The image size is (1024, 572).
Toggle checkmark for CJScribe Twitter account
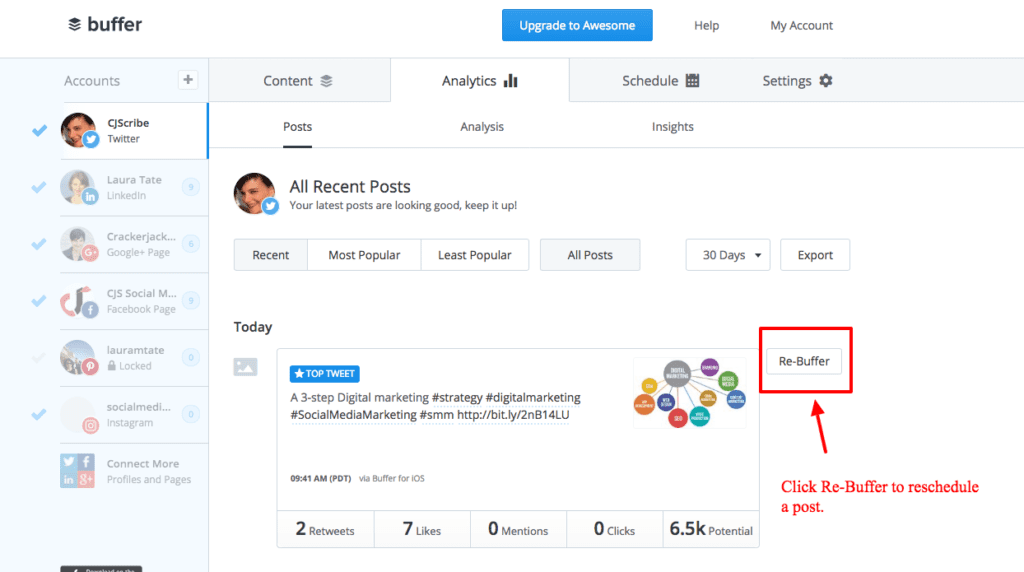(x=39, y=130)
